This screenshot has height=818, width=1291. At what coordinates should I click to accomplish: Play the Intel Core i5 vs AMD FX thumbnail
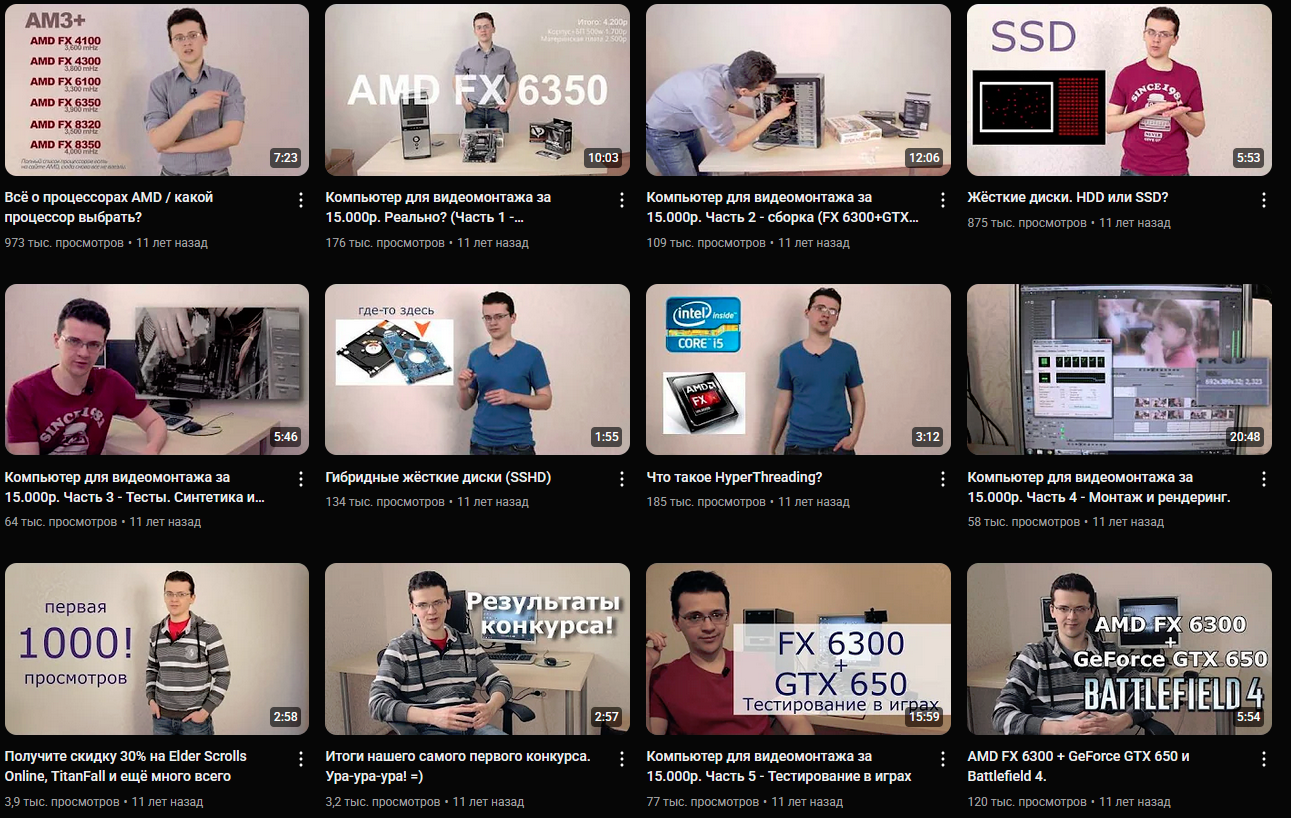tap(799, 369)
